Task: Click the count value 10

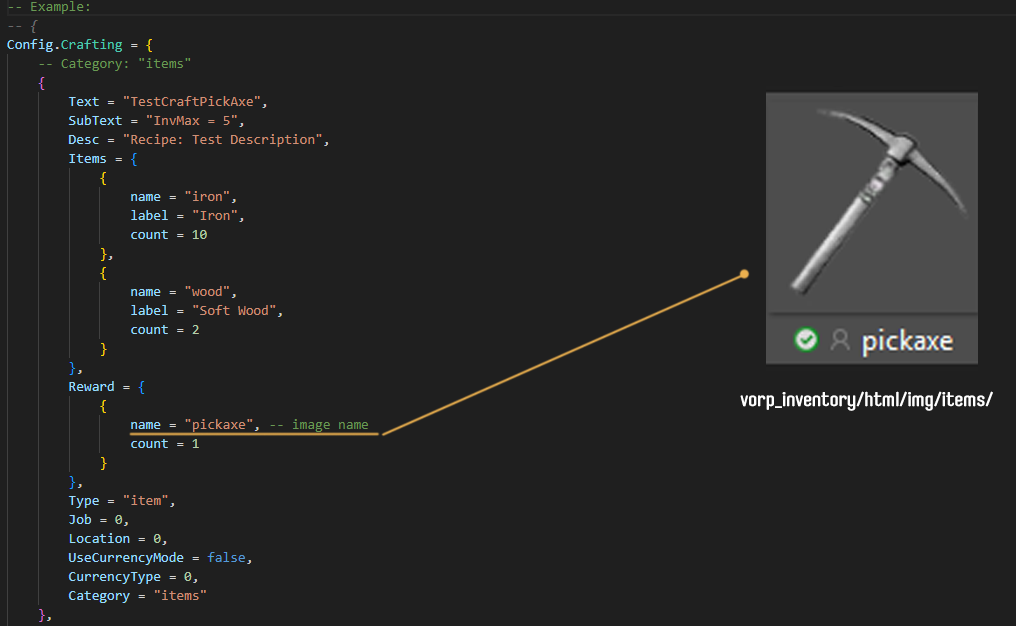Action: coord(199,235)
